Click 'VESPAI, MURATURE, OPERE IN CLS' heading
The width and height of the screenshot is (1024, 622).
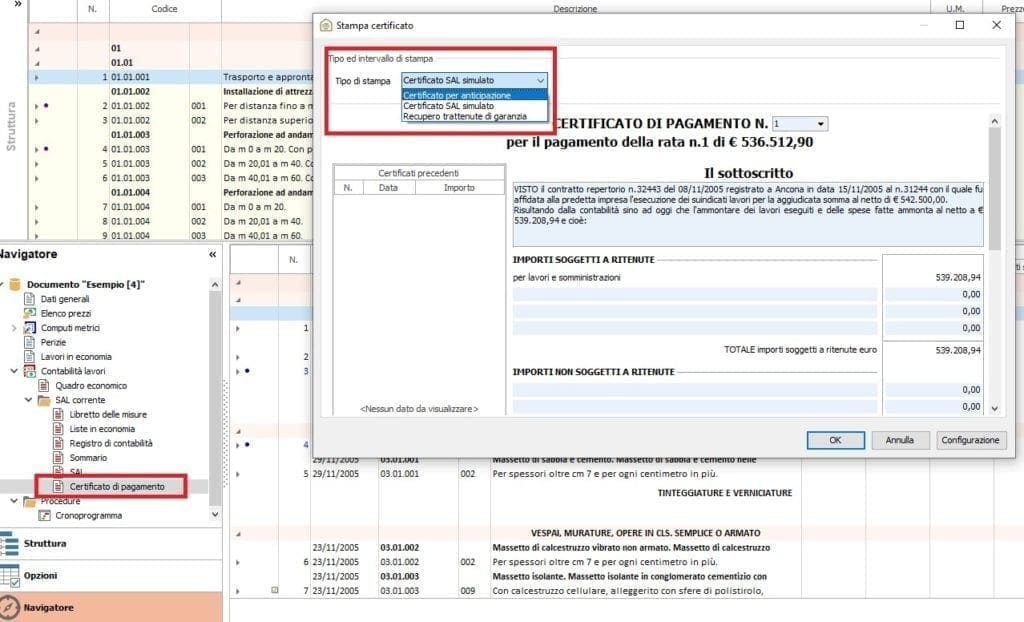(645, 533)
